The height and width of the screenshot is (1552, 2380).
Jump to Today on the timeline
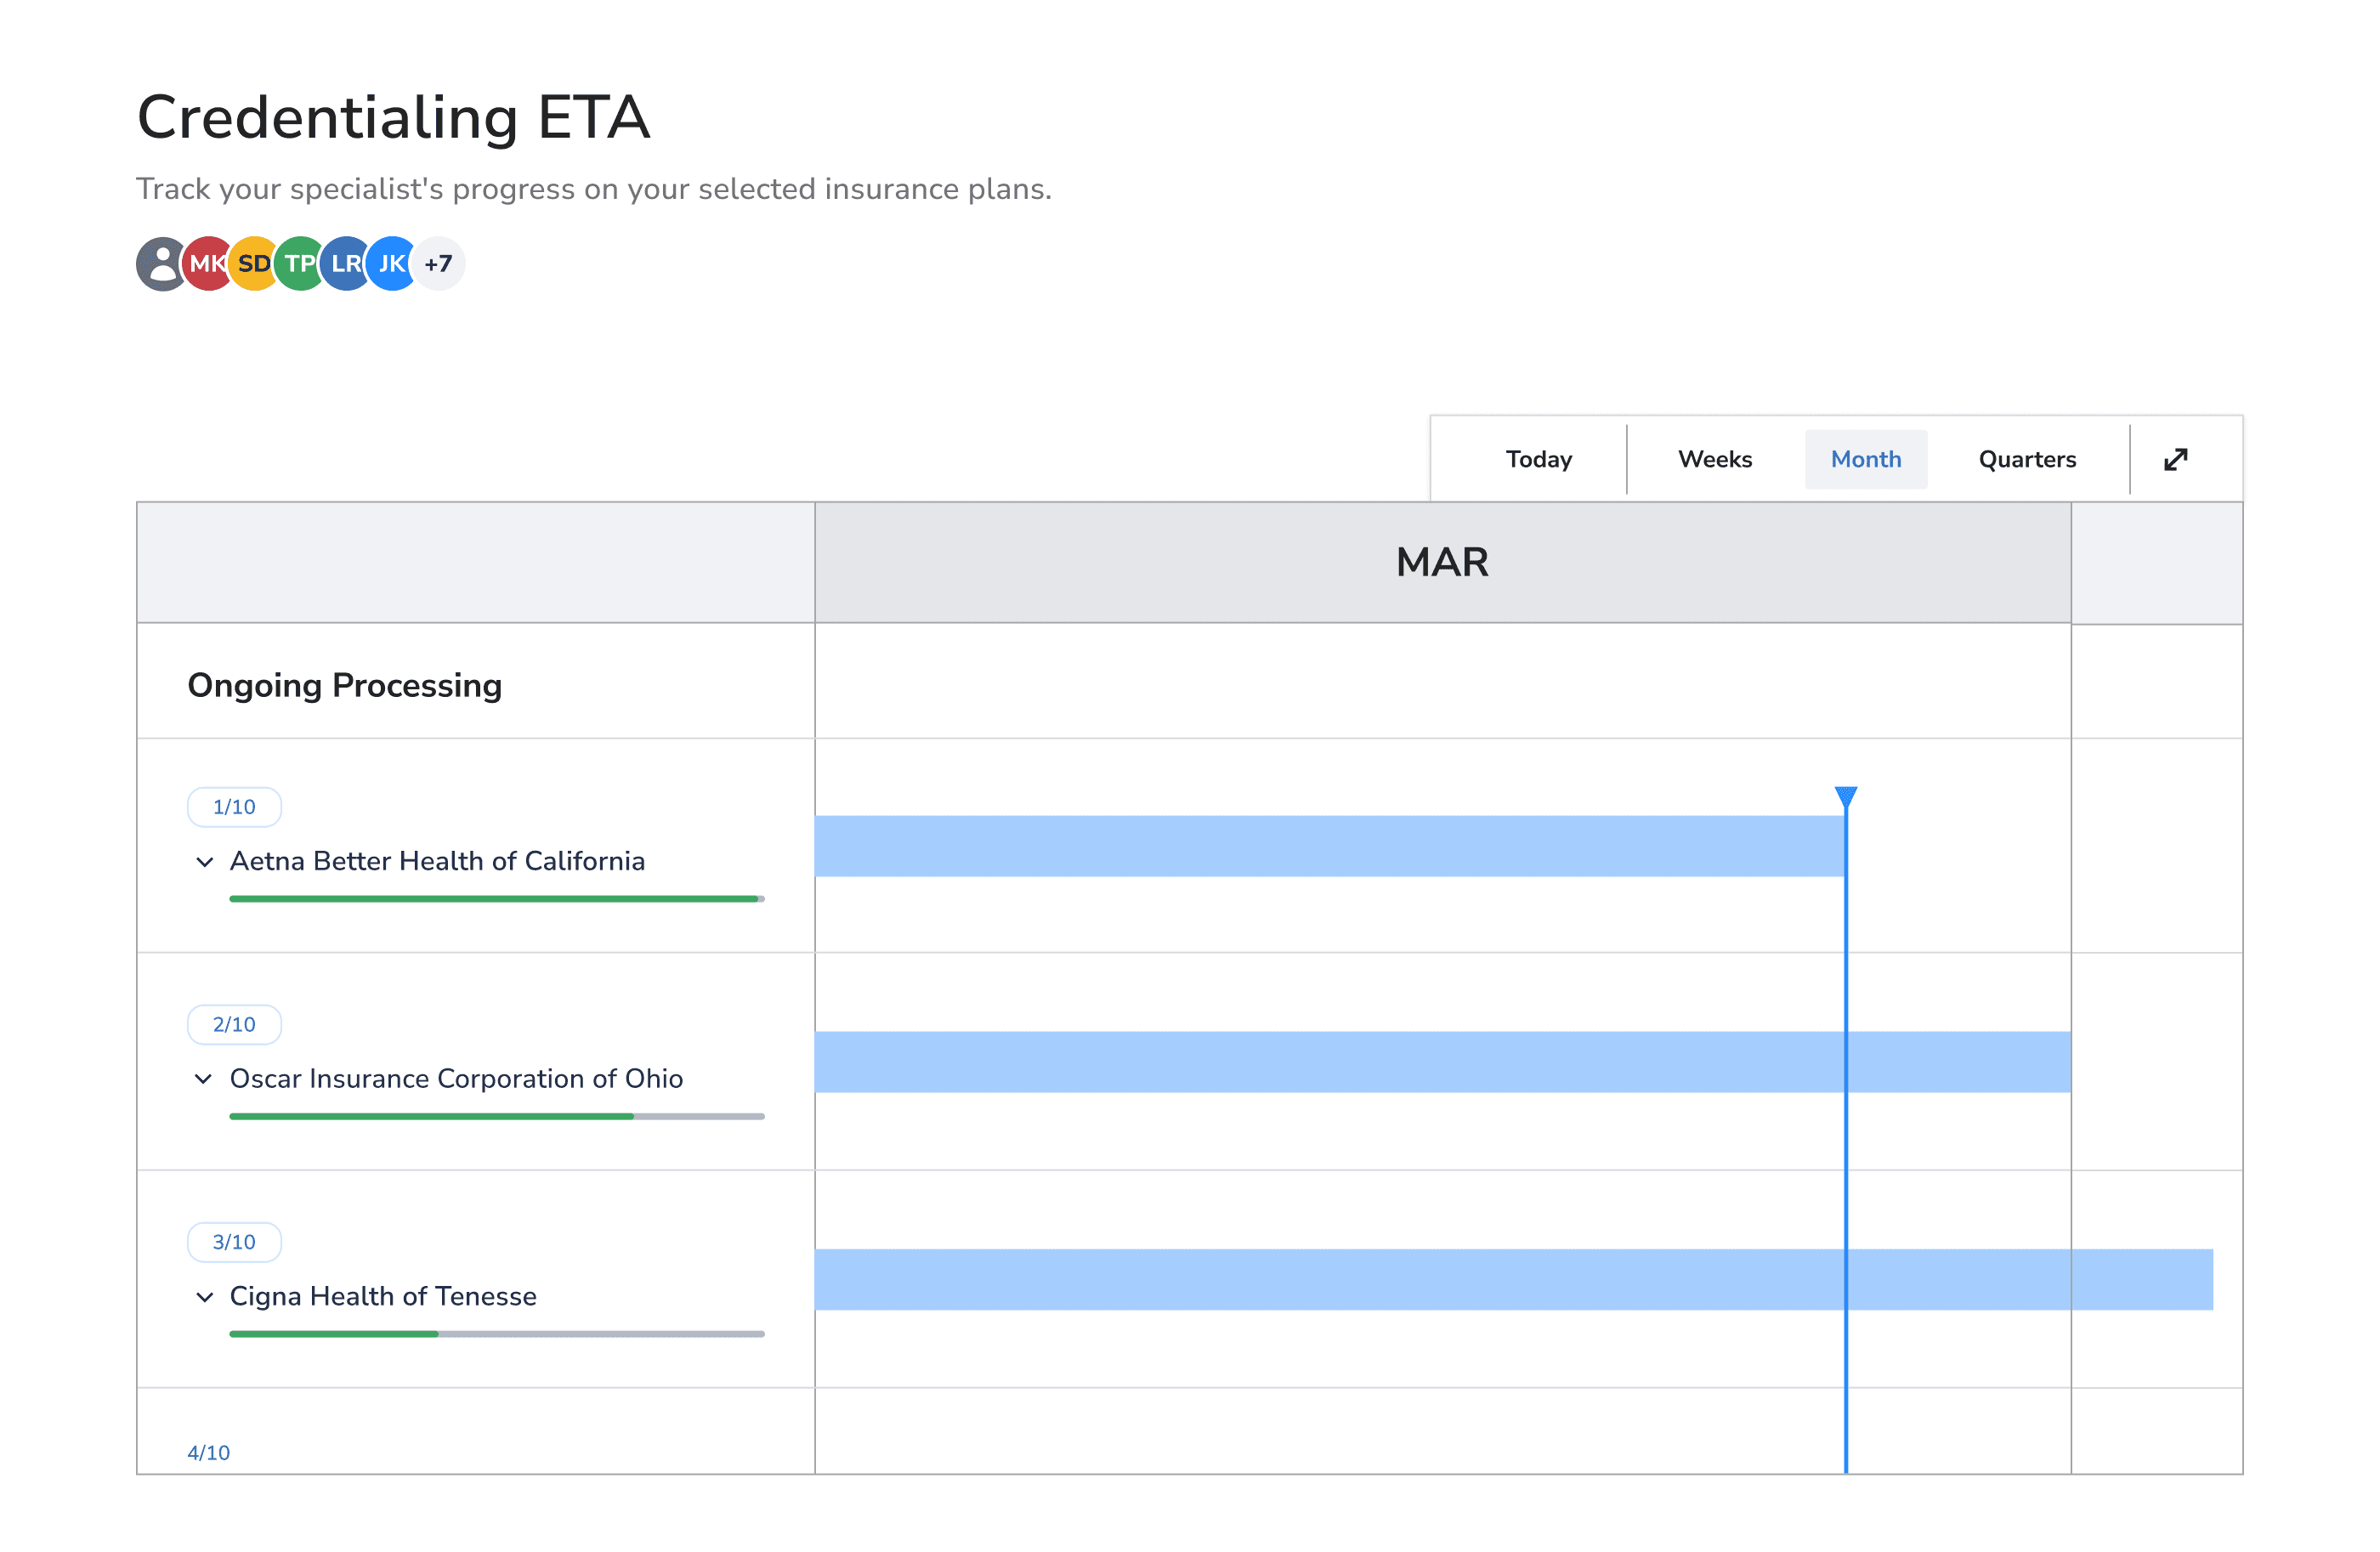tap(1538, 459)
